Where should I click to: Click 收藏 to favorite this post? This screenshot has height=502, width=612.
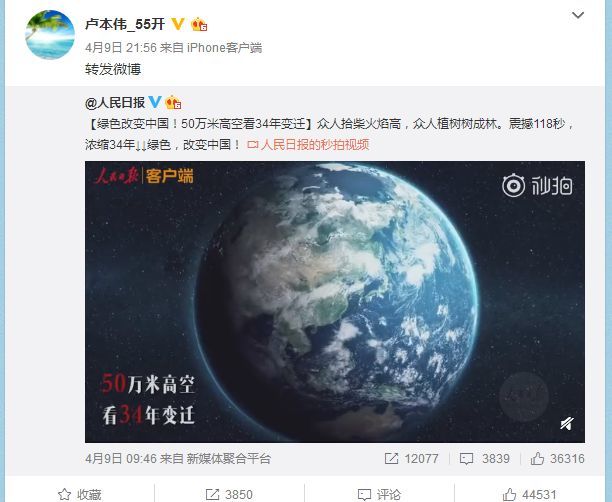click(x=80, y=494)
